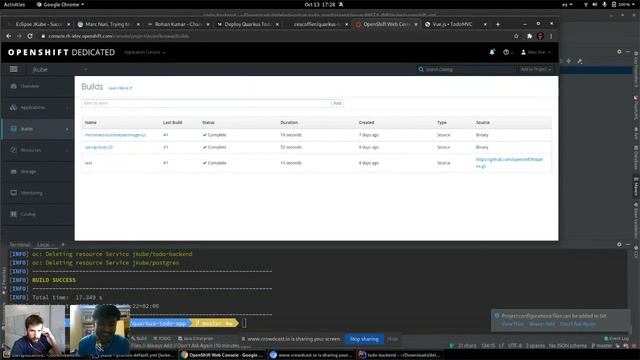Click Don't Ask Again in IDE notification
Image resolution: width=640 pixels, height=360 pixels.
[x=577, y=324]
